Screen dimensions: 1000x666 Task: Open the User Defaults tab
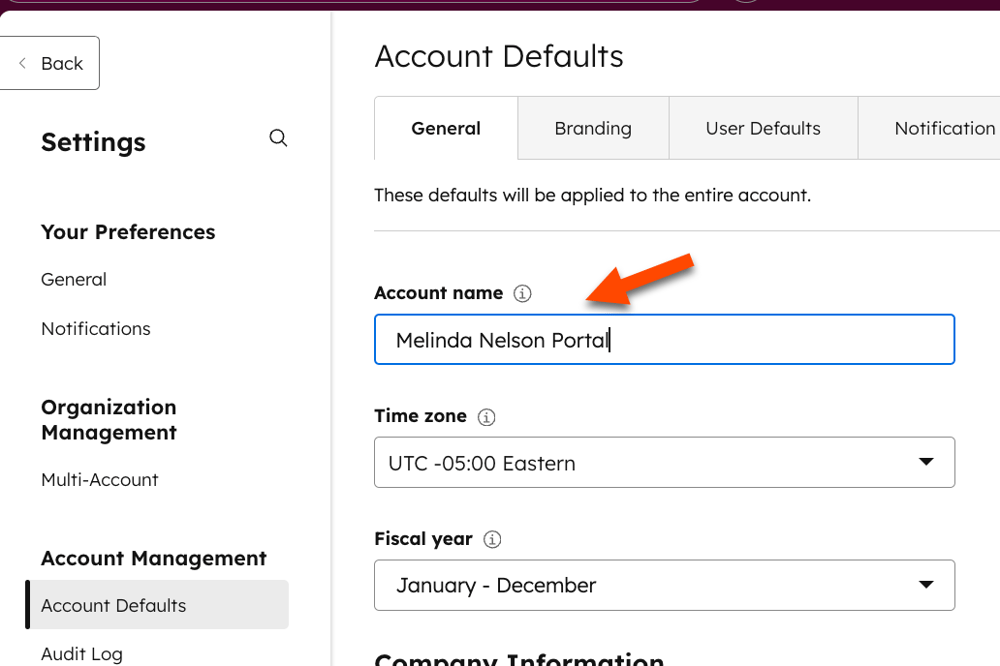[763, 127]
